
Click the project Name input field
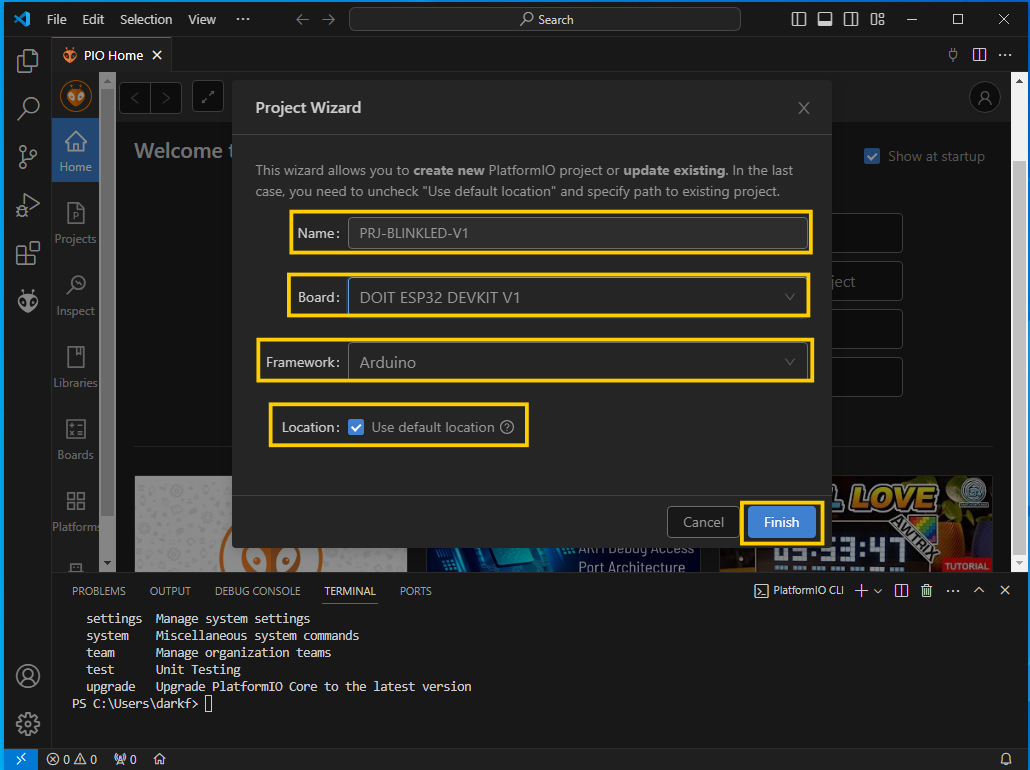click(x=577, y=233)
